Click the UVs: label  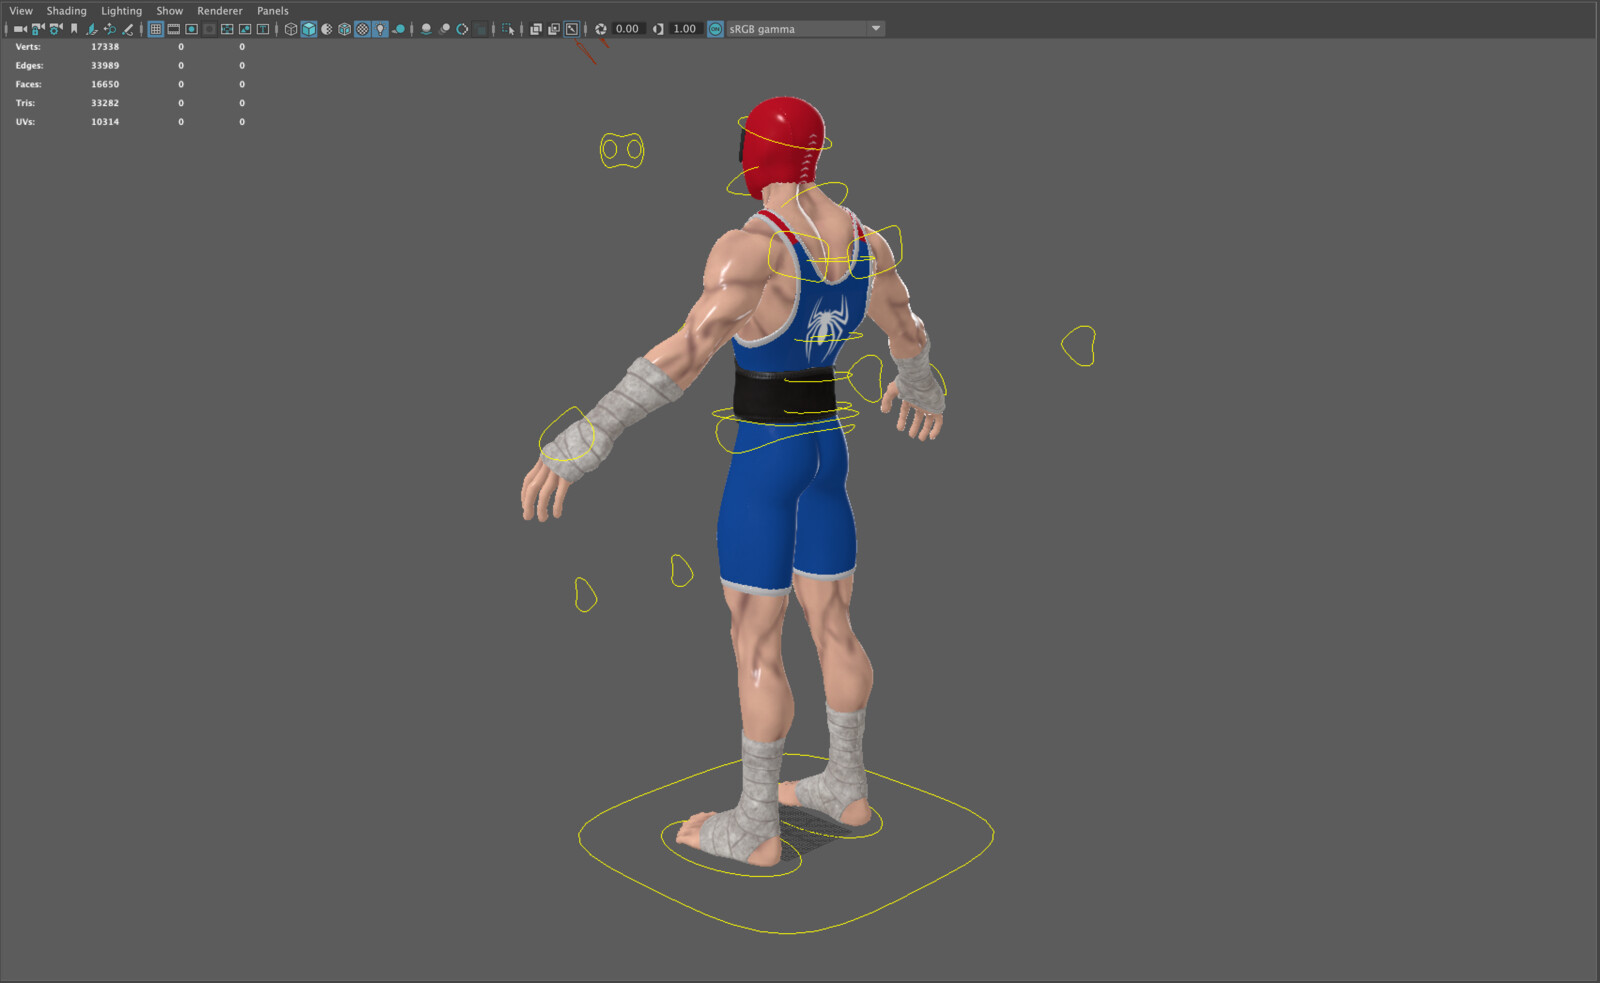click(25, 122)
